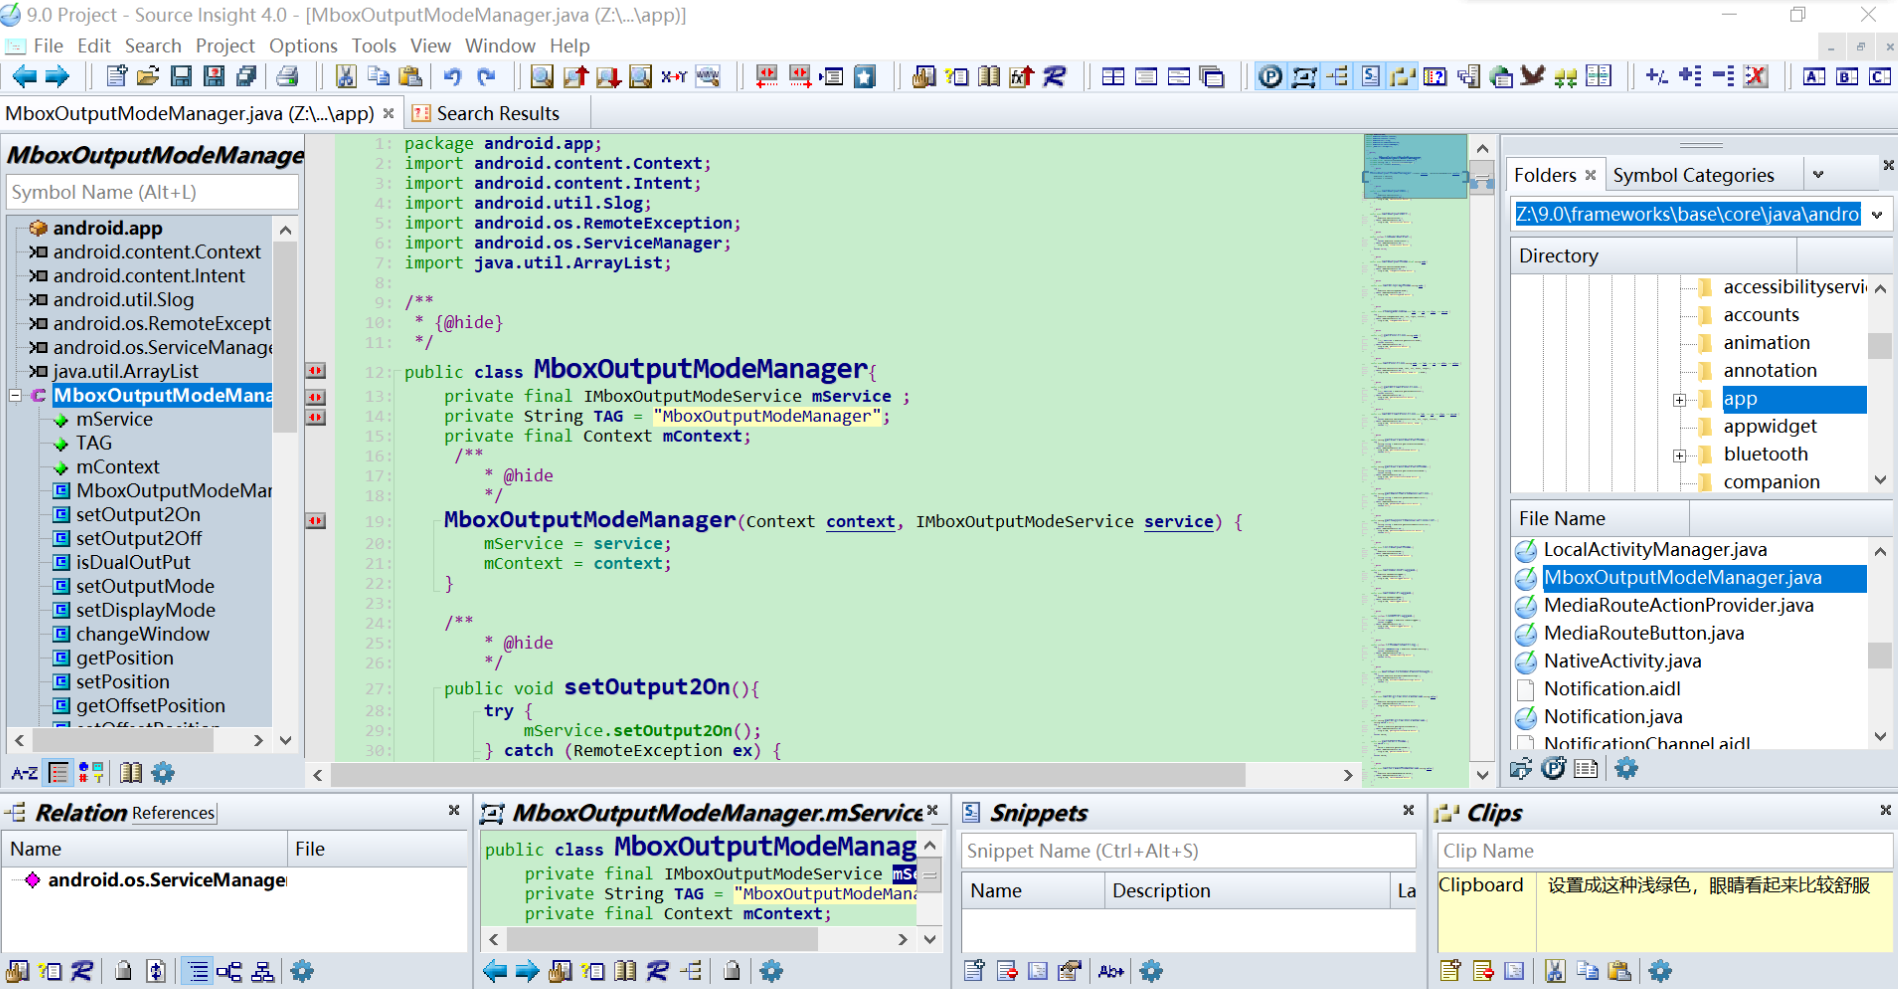Click the Cut scissors icon in main toolbar

tap(346, 76)
